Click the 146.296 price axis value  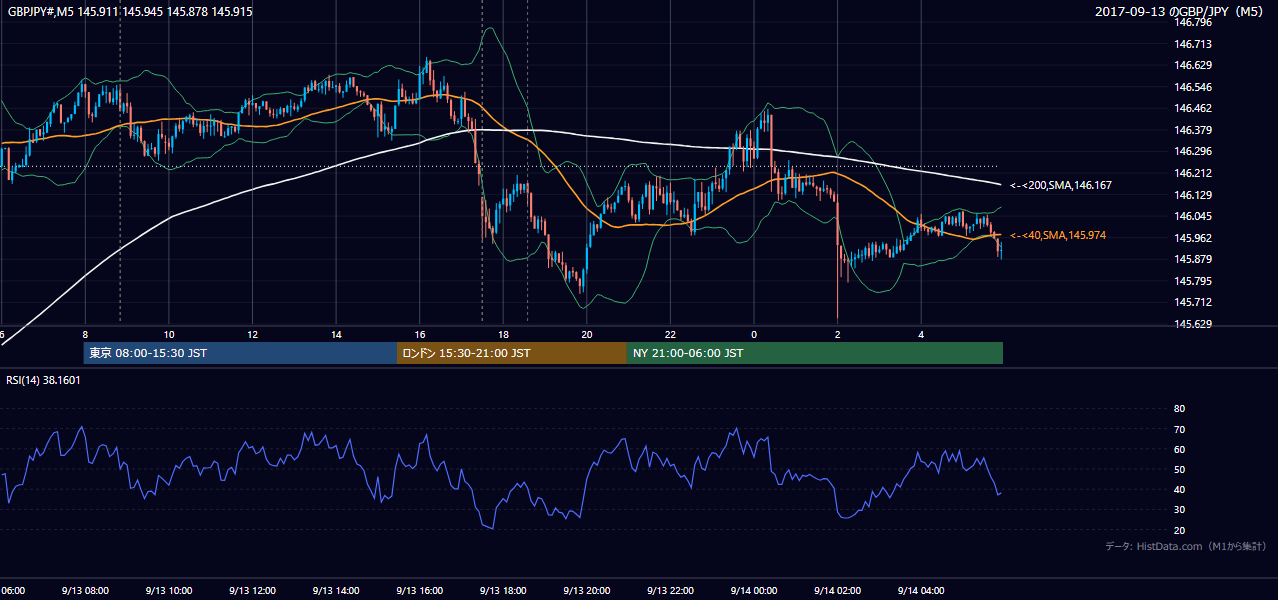pyautogui.click(x=1194, y=151)
